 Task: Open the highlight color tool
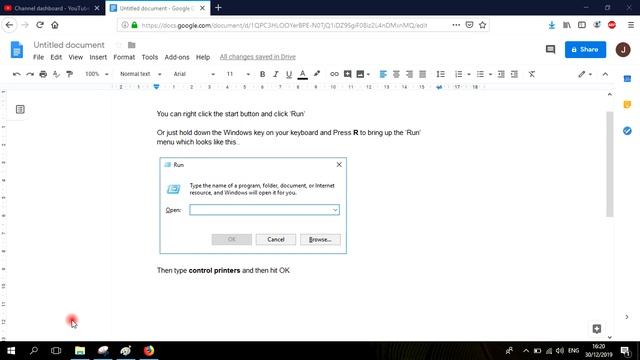pyautogui.click(x=317, y=74)
